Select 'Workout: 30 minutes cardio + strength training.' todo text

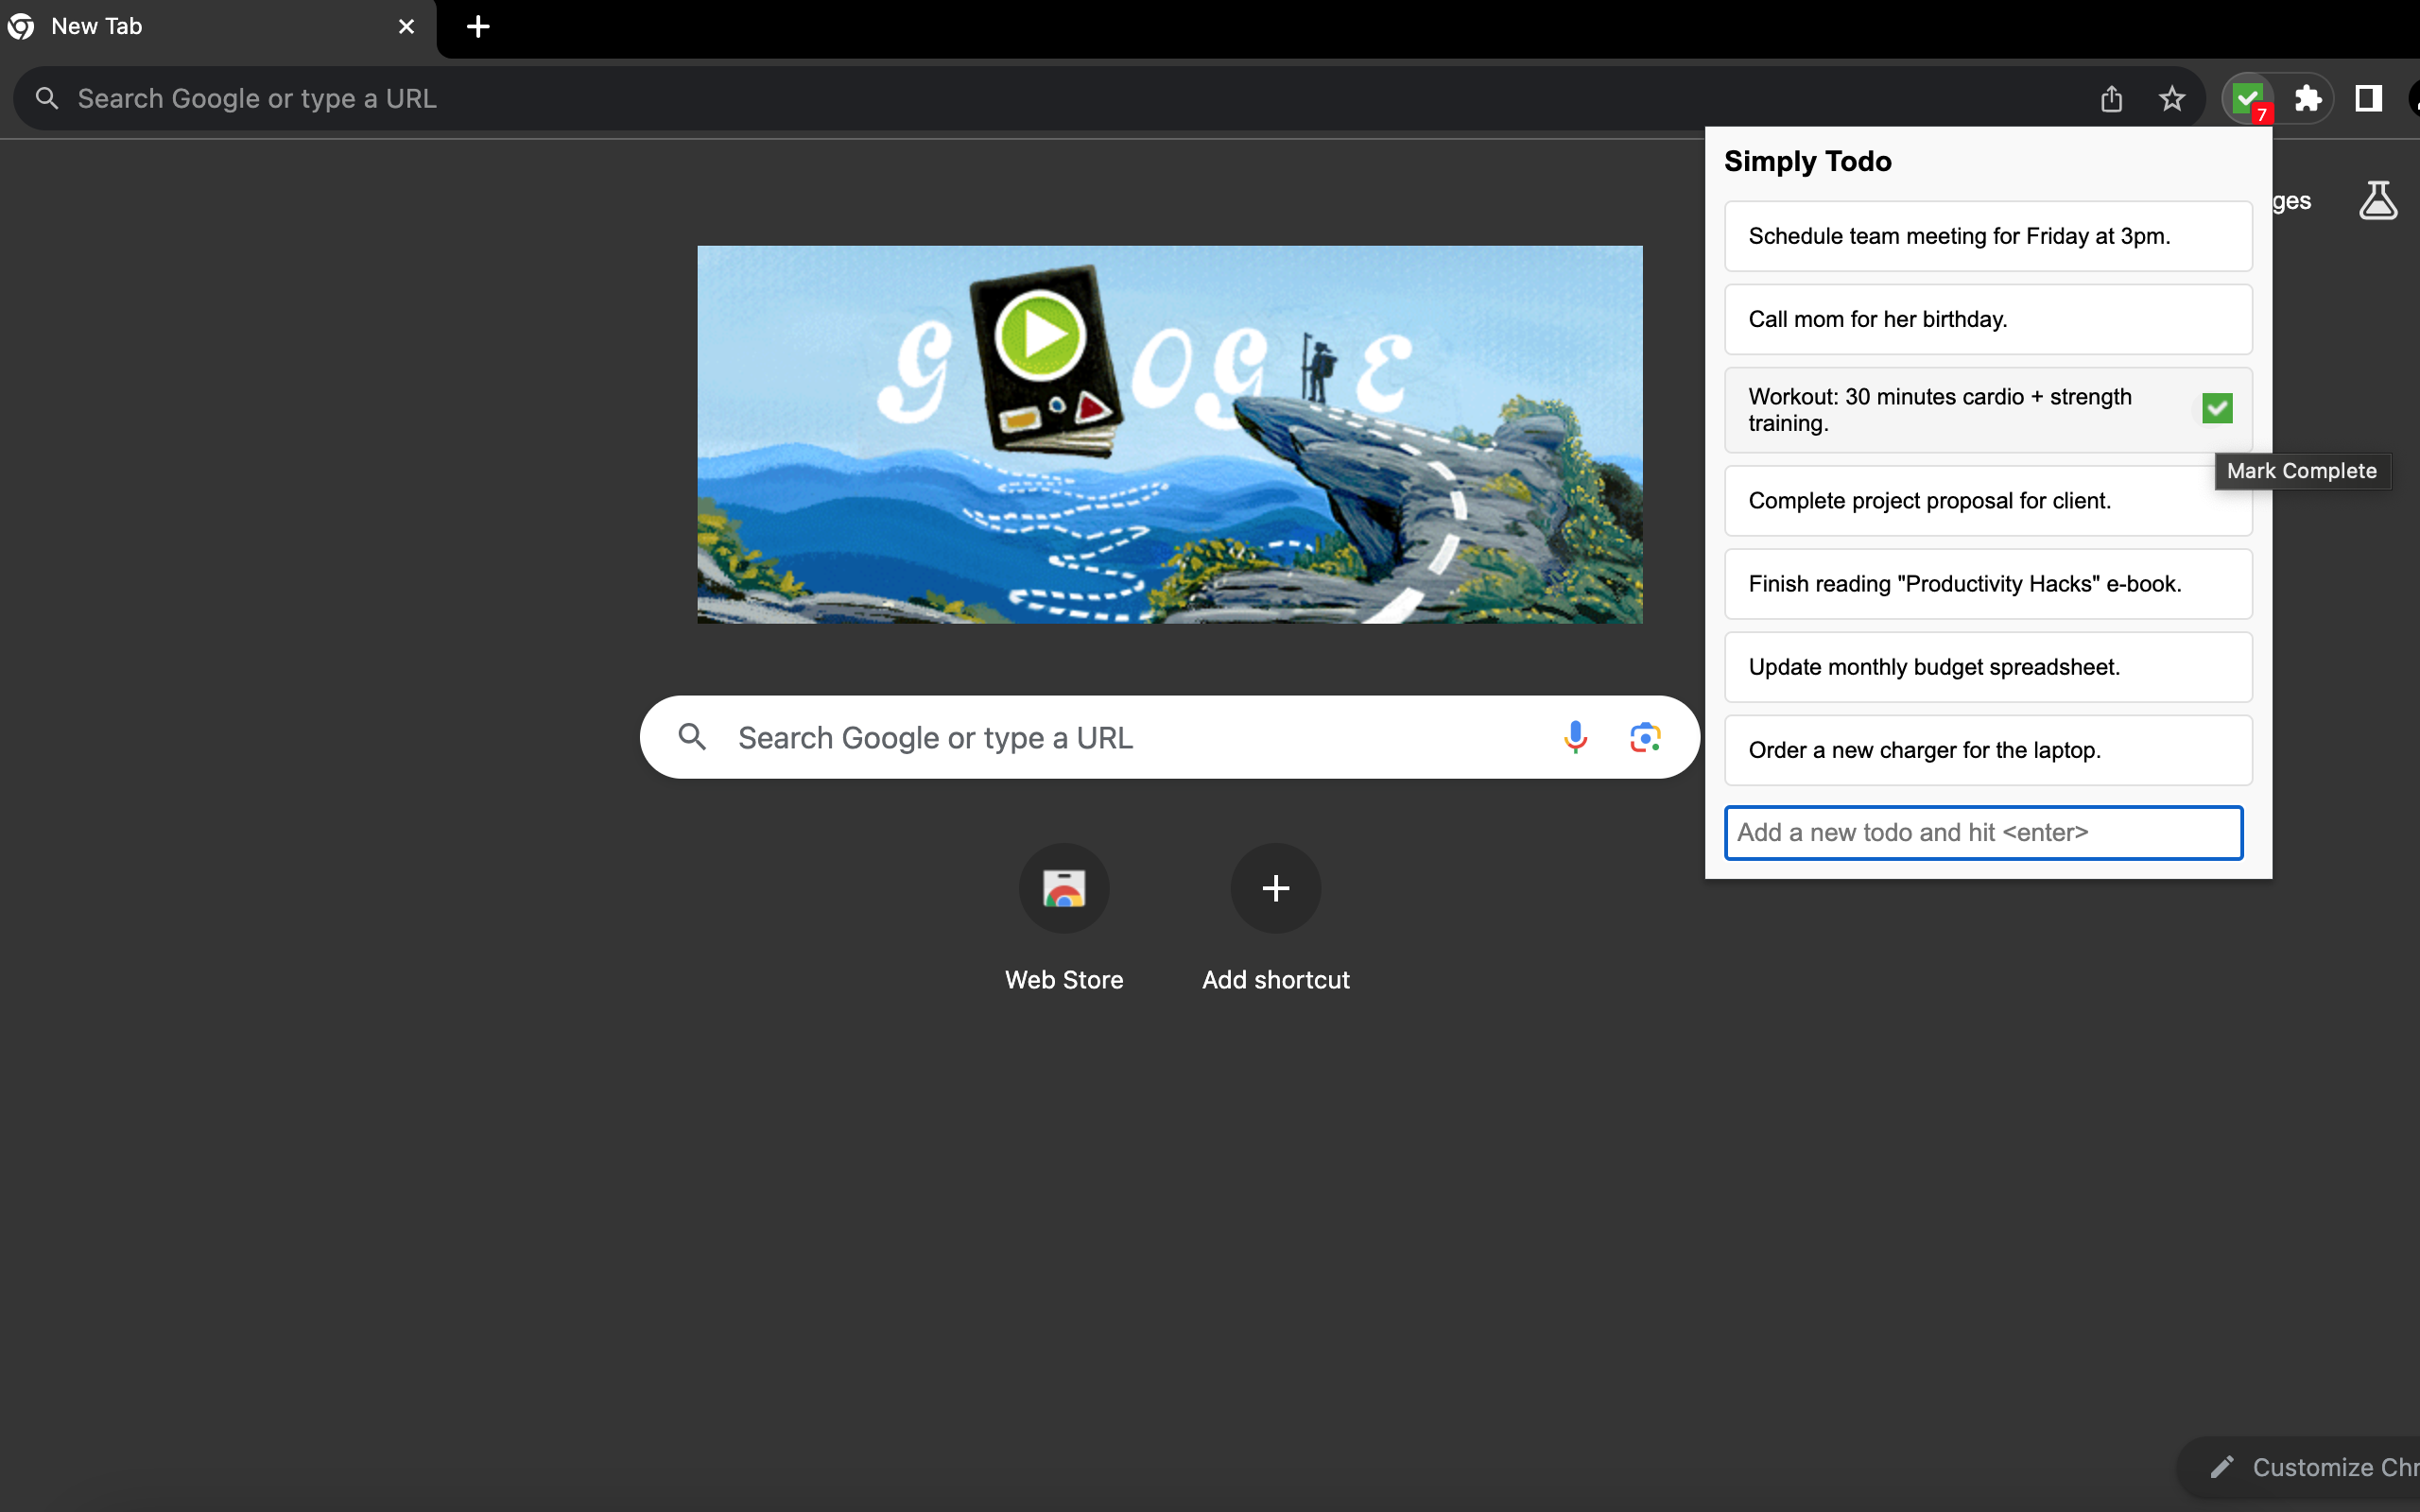[1940, 410]
